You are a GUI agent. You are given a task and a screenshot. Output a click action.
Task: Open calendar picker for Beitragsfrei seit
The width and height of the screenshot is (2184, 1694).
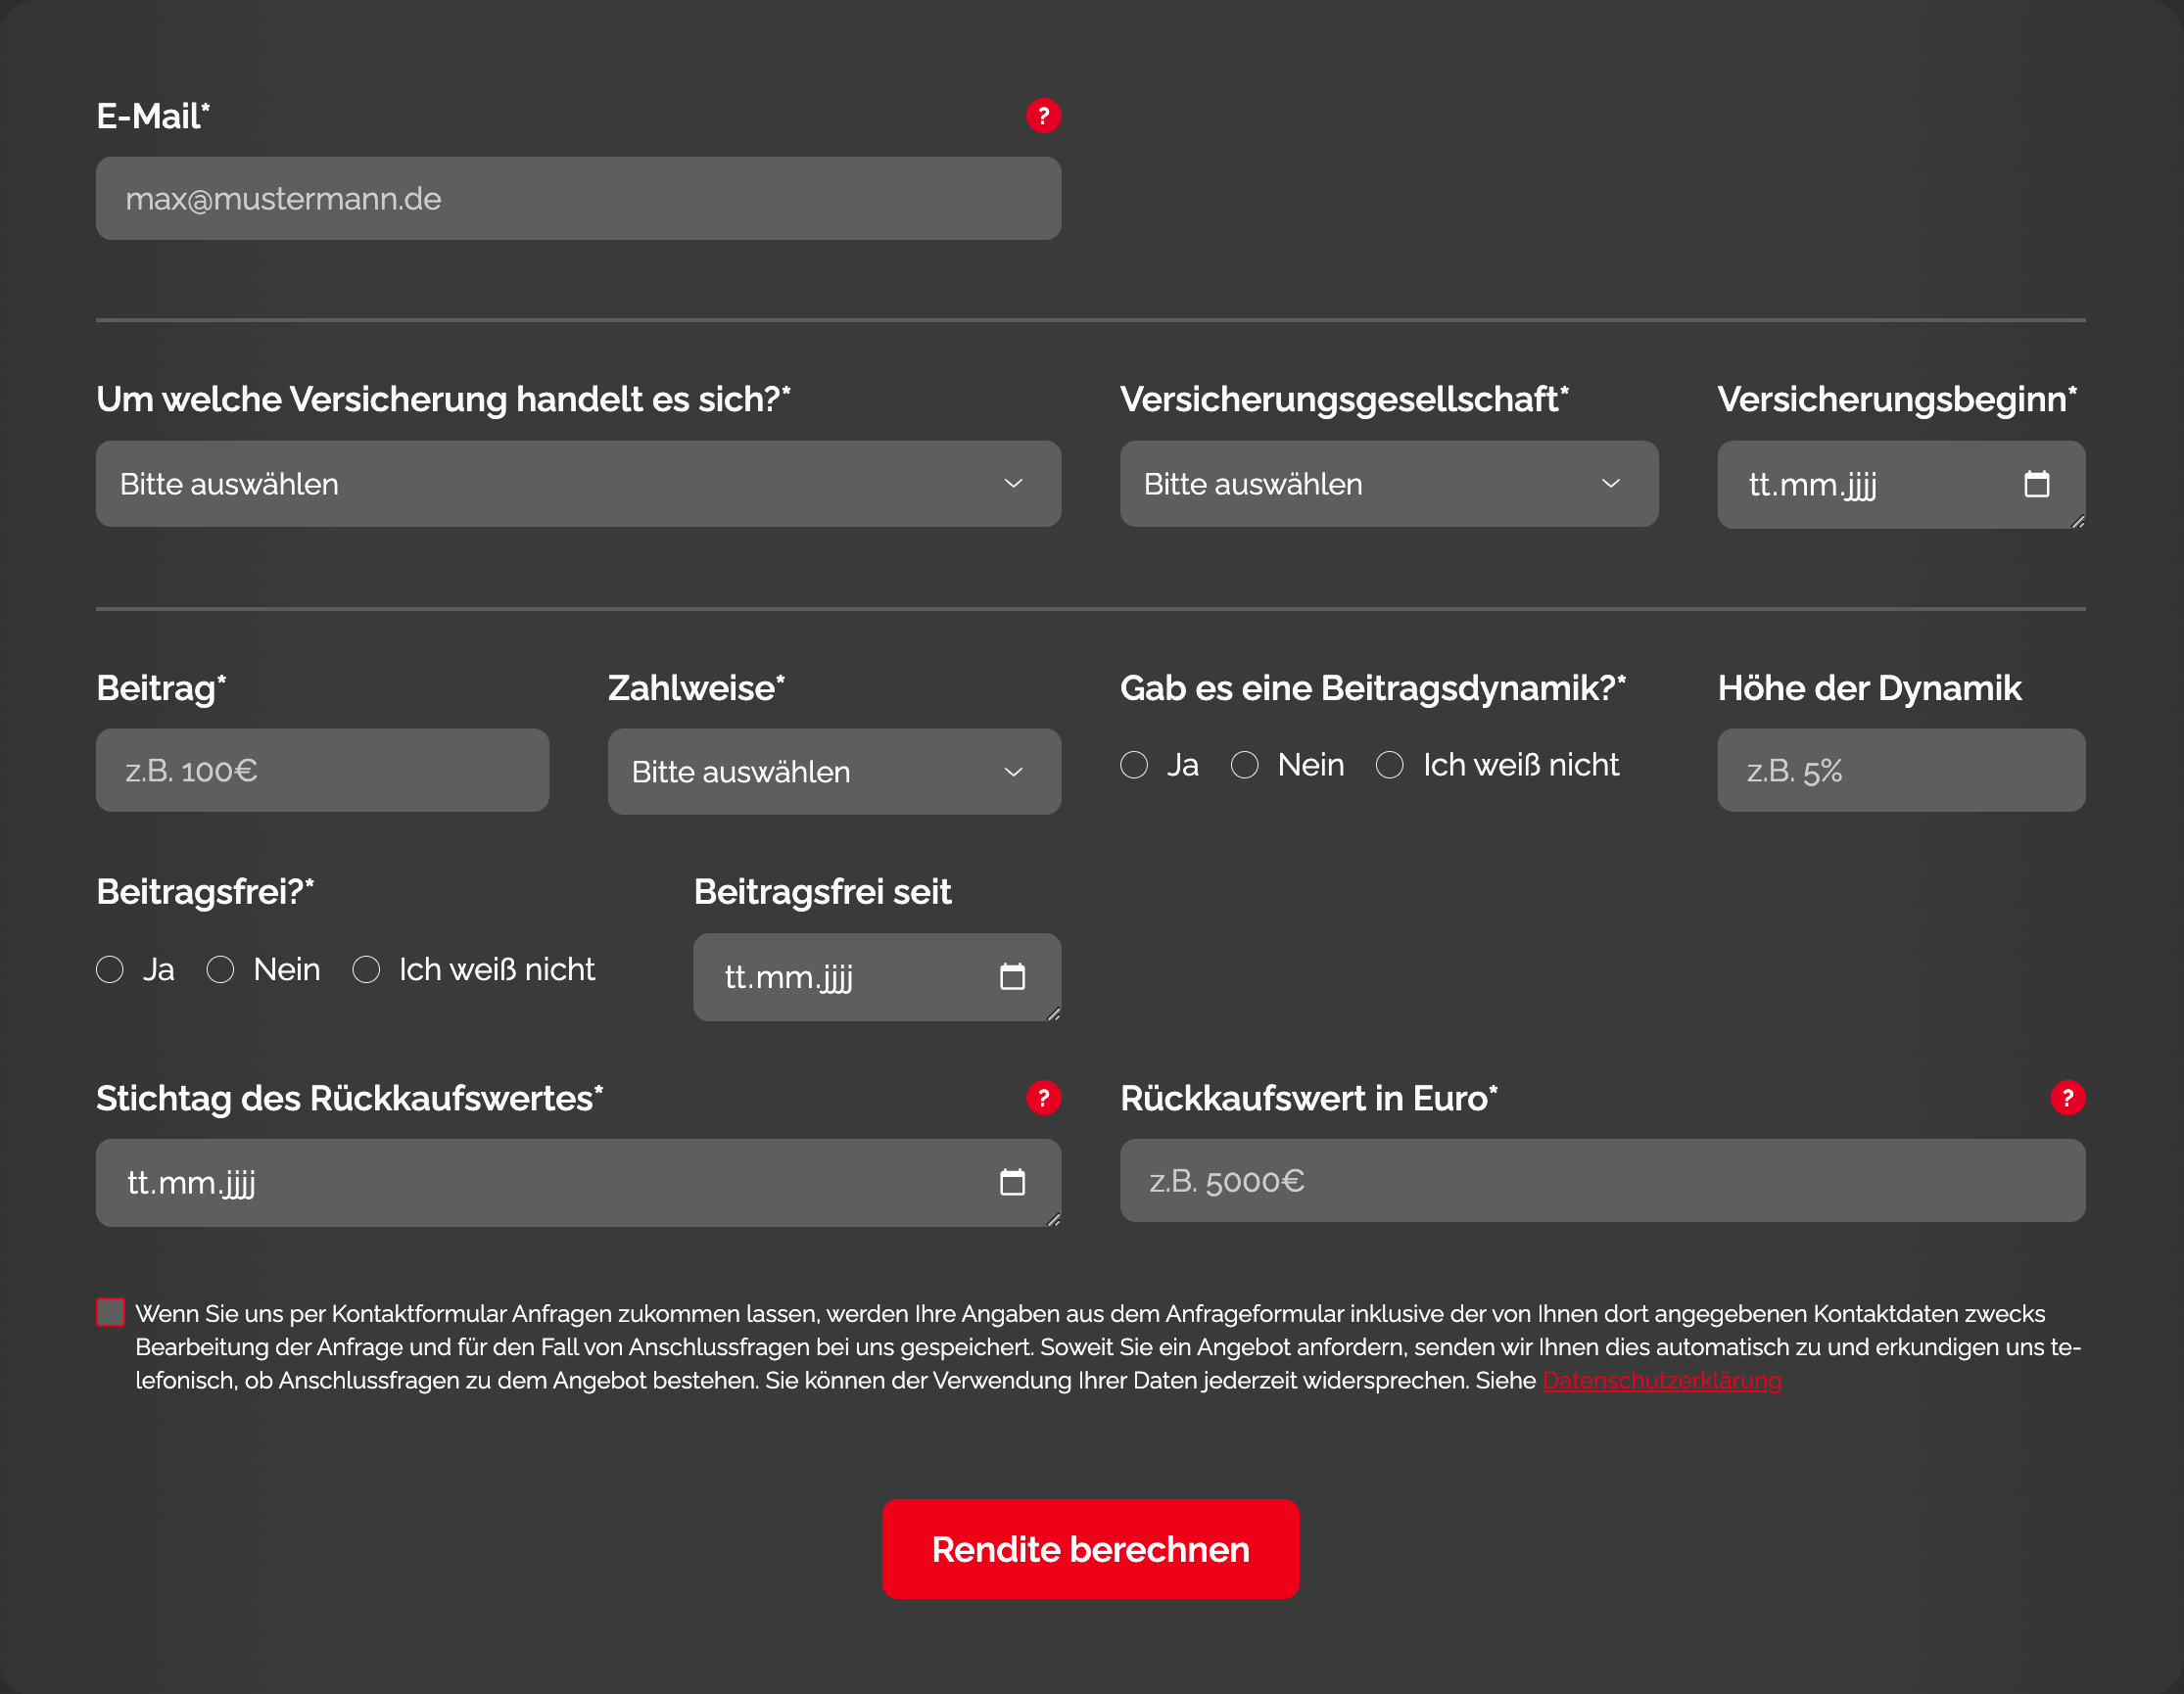(x=1012, y=976)
